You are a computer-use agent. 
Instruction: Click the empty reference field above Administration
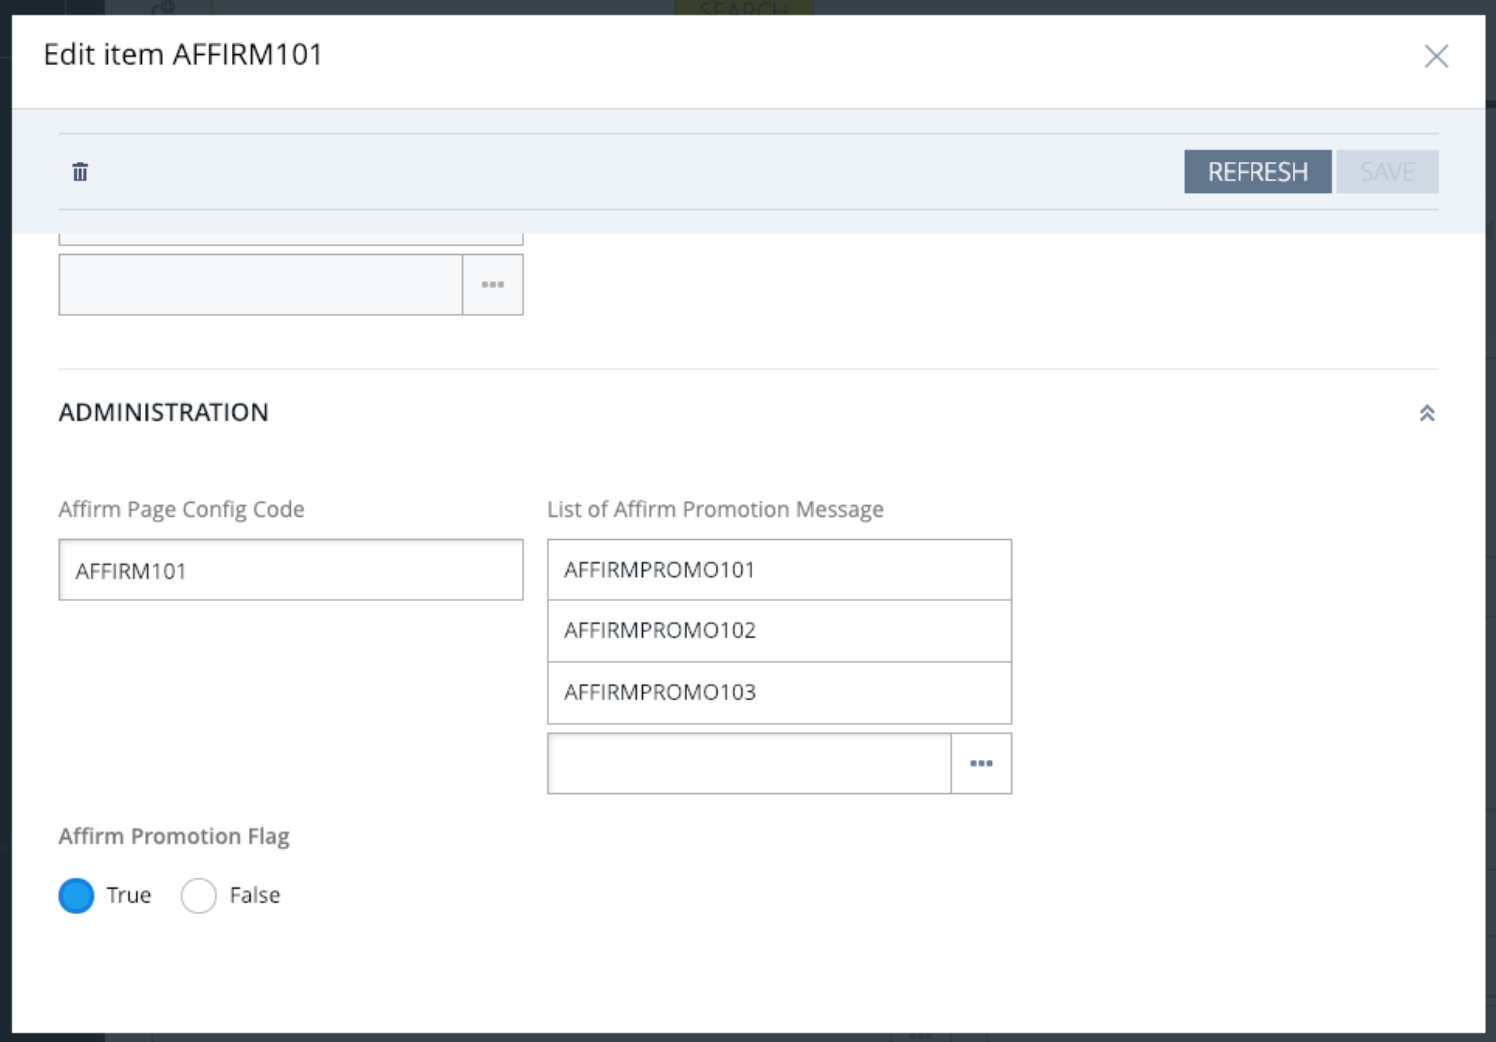coord(261,285)
